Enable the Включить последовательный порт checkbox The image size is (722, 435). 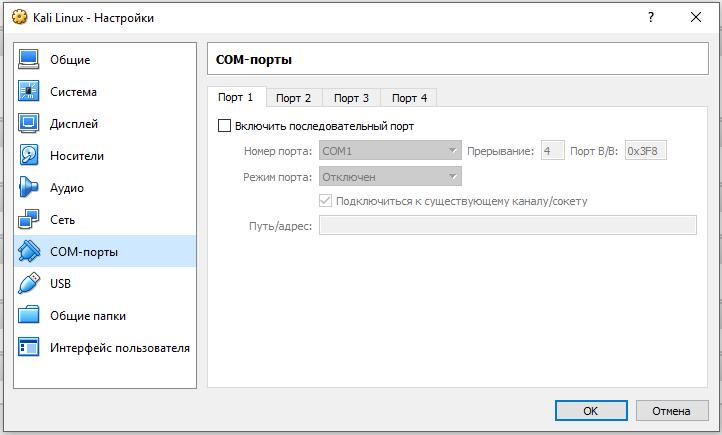click(224, 126)
